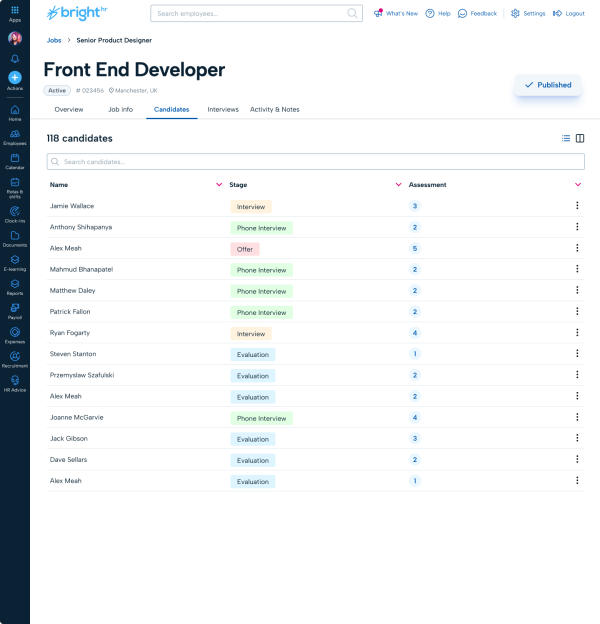Screen dimensions: 600x624
Task: Click Ryan Fogarty's assessment score 4
Action: tap(415, 333)
